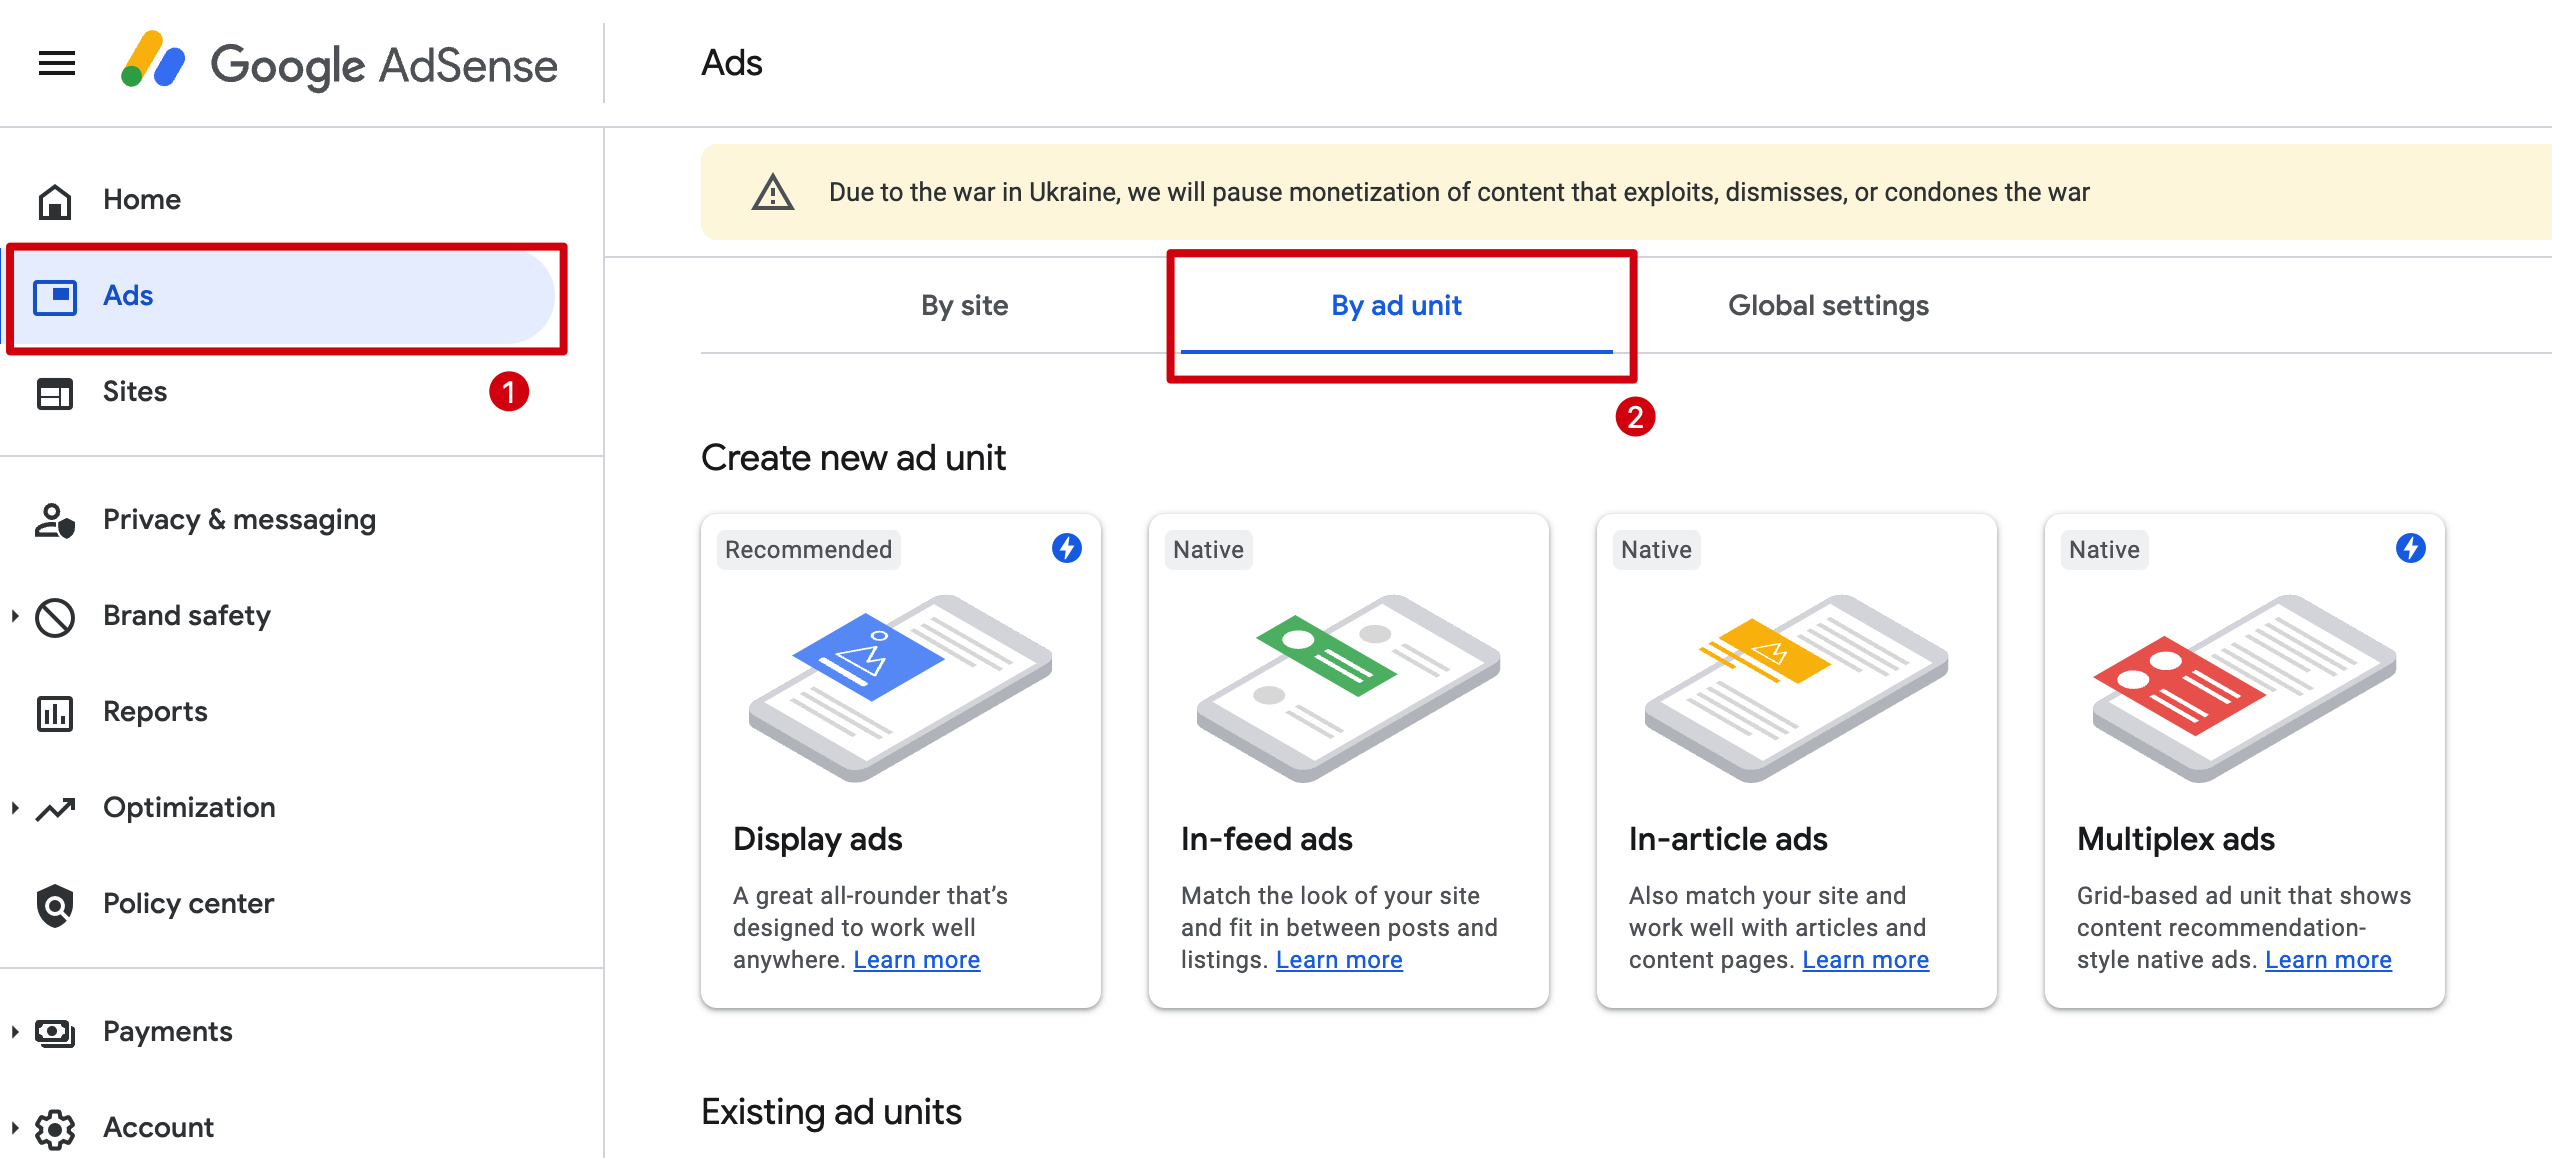Screen dimensions: 2552x1158
Task: Click the lightning bolt on Display ads card
Action: pyautogui.click(x=1066, y=548)
